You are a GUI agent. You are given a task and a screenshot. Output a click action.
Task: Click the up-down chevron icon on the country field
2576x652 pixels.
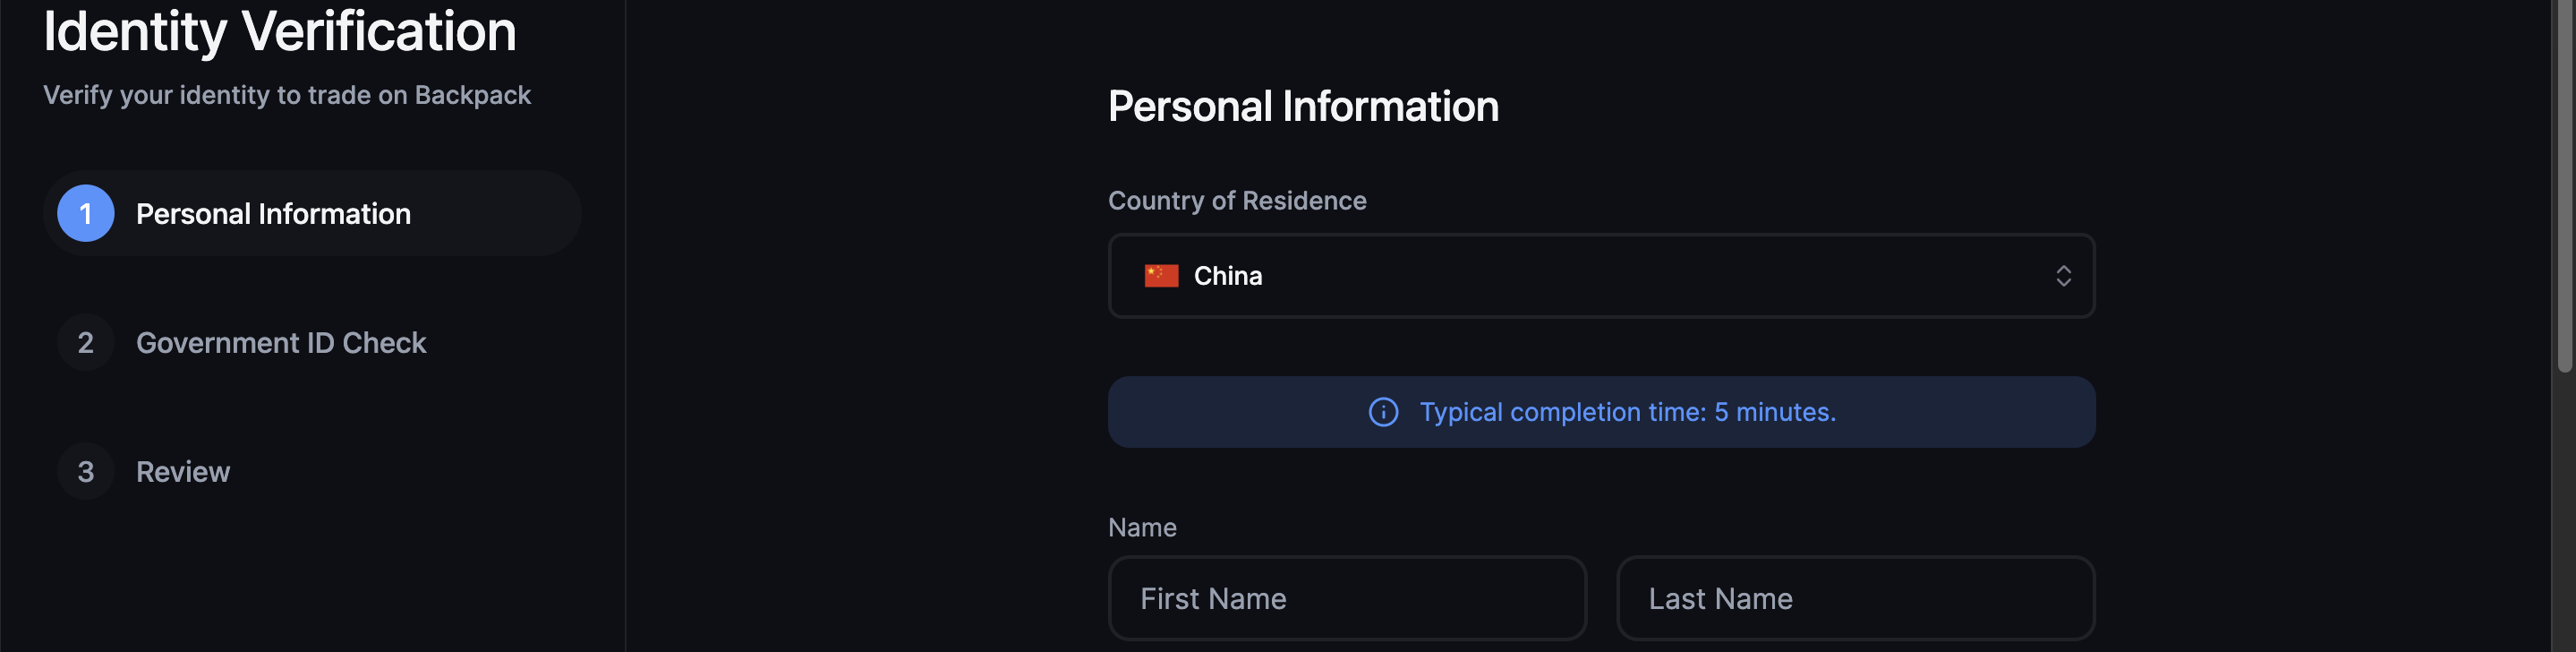2064,276
